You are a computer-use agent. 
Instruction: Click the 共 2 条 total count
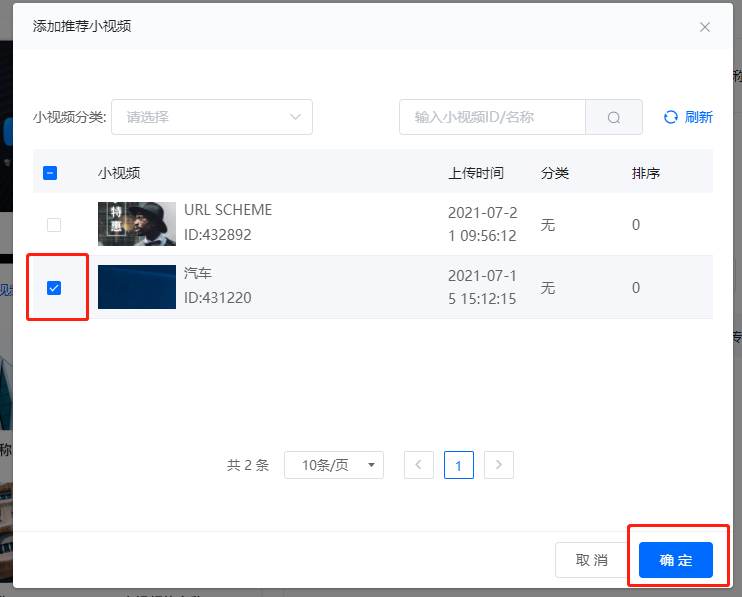tap(248, 465)
